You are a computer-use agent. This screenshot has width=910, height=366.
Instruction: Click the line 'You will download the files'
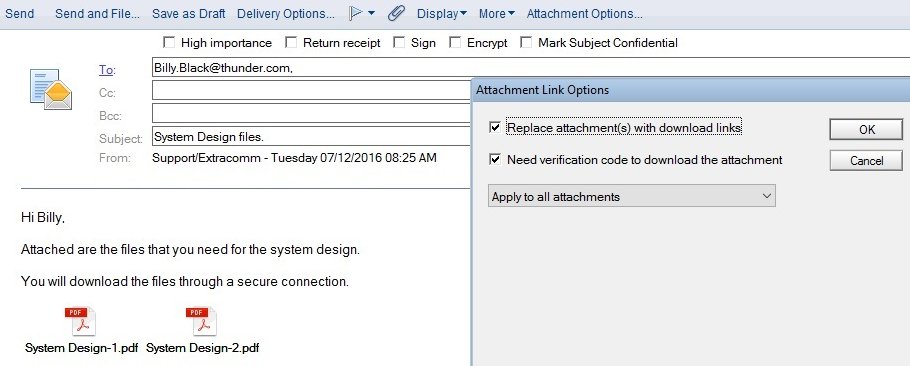(185, 282)
